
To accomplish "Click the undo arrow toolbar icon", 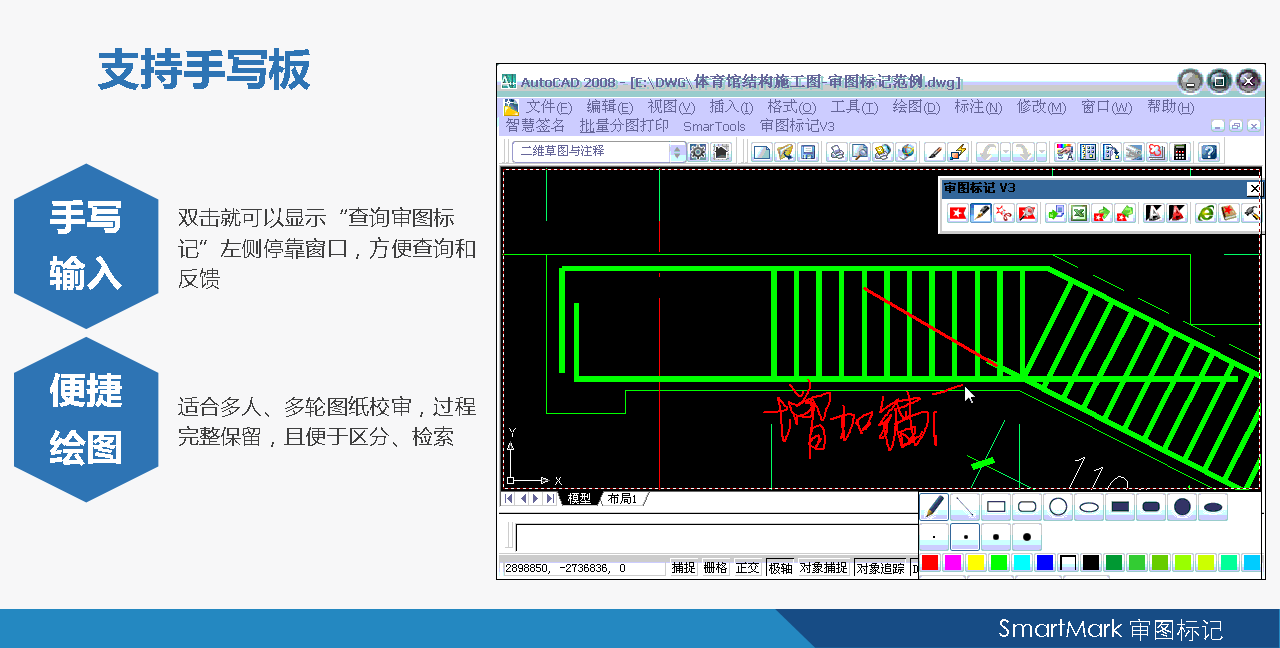I will 987,152.
